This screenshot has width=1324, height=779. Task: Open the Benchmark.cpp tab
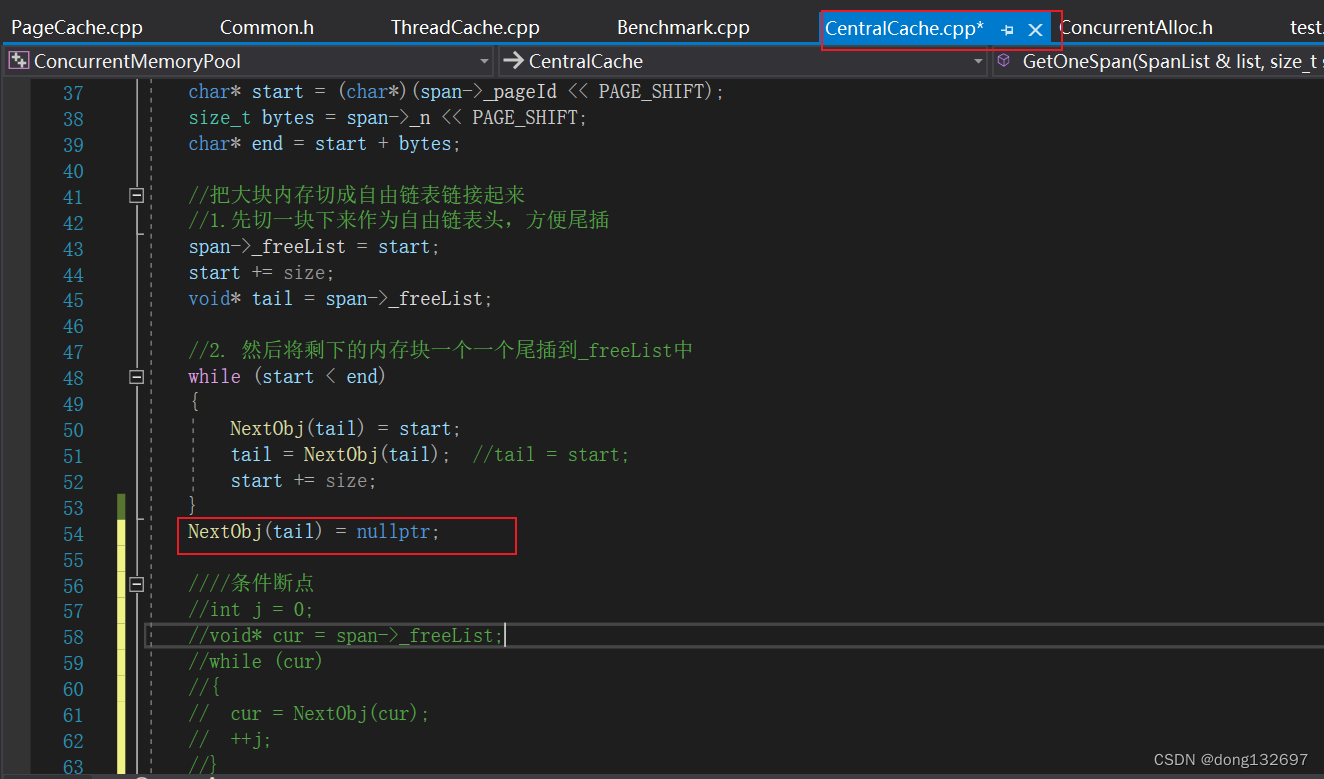[683, 27]
